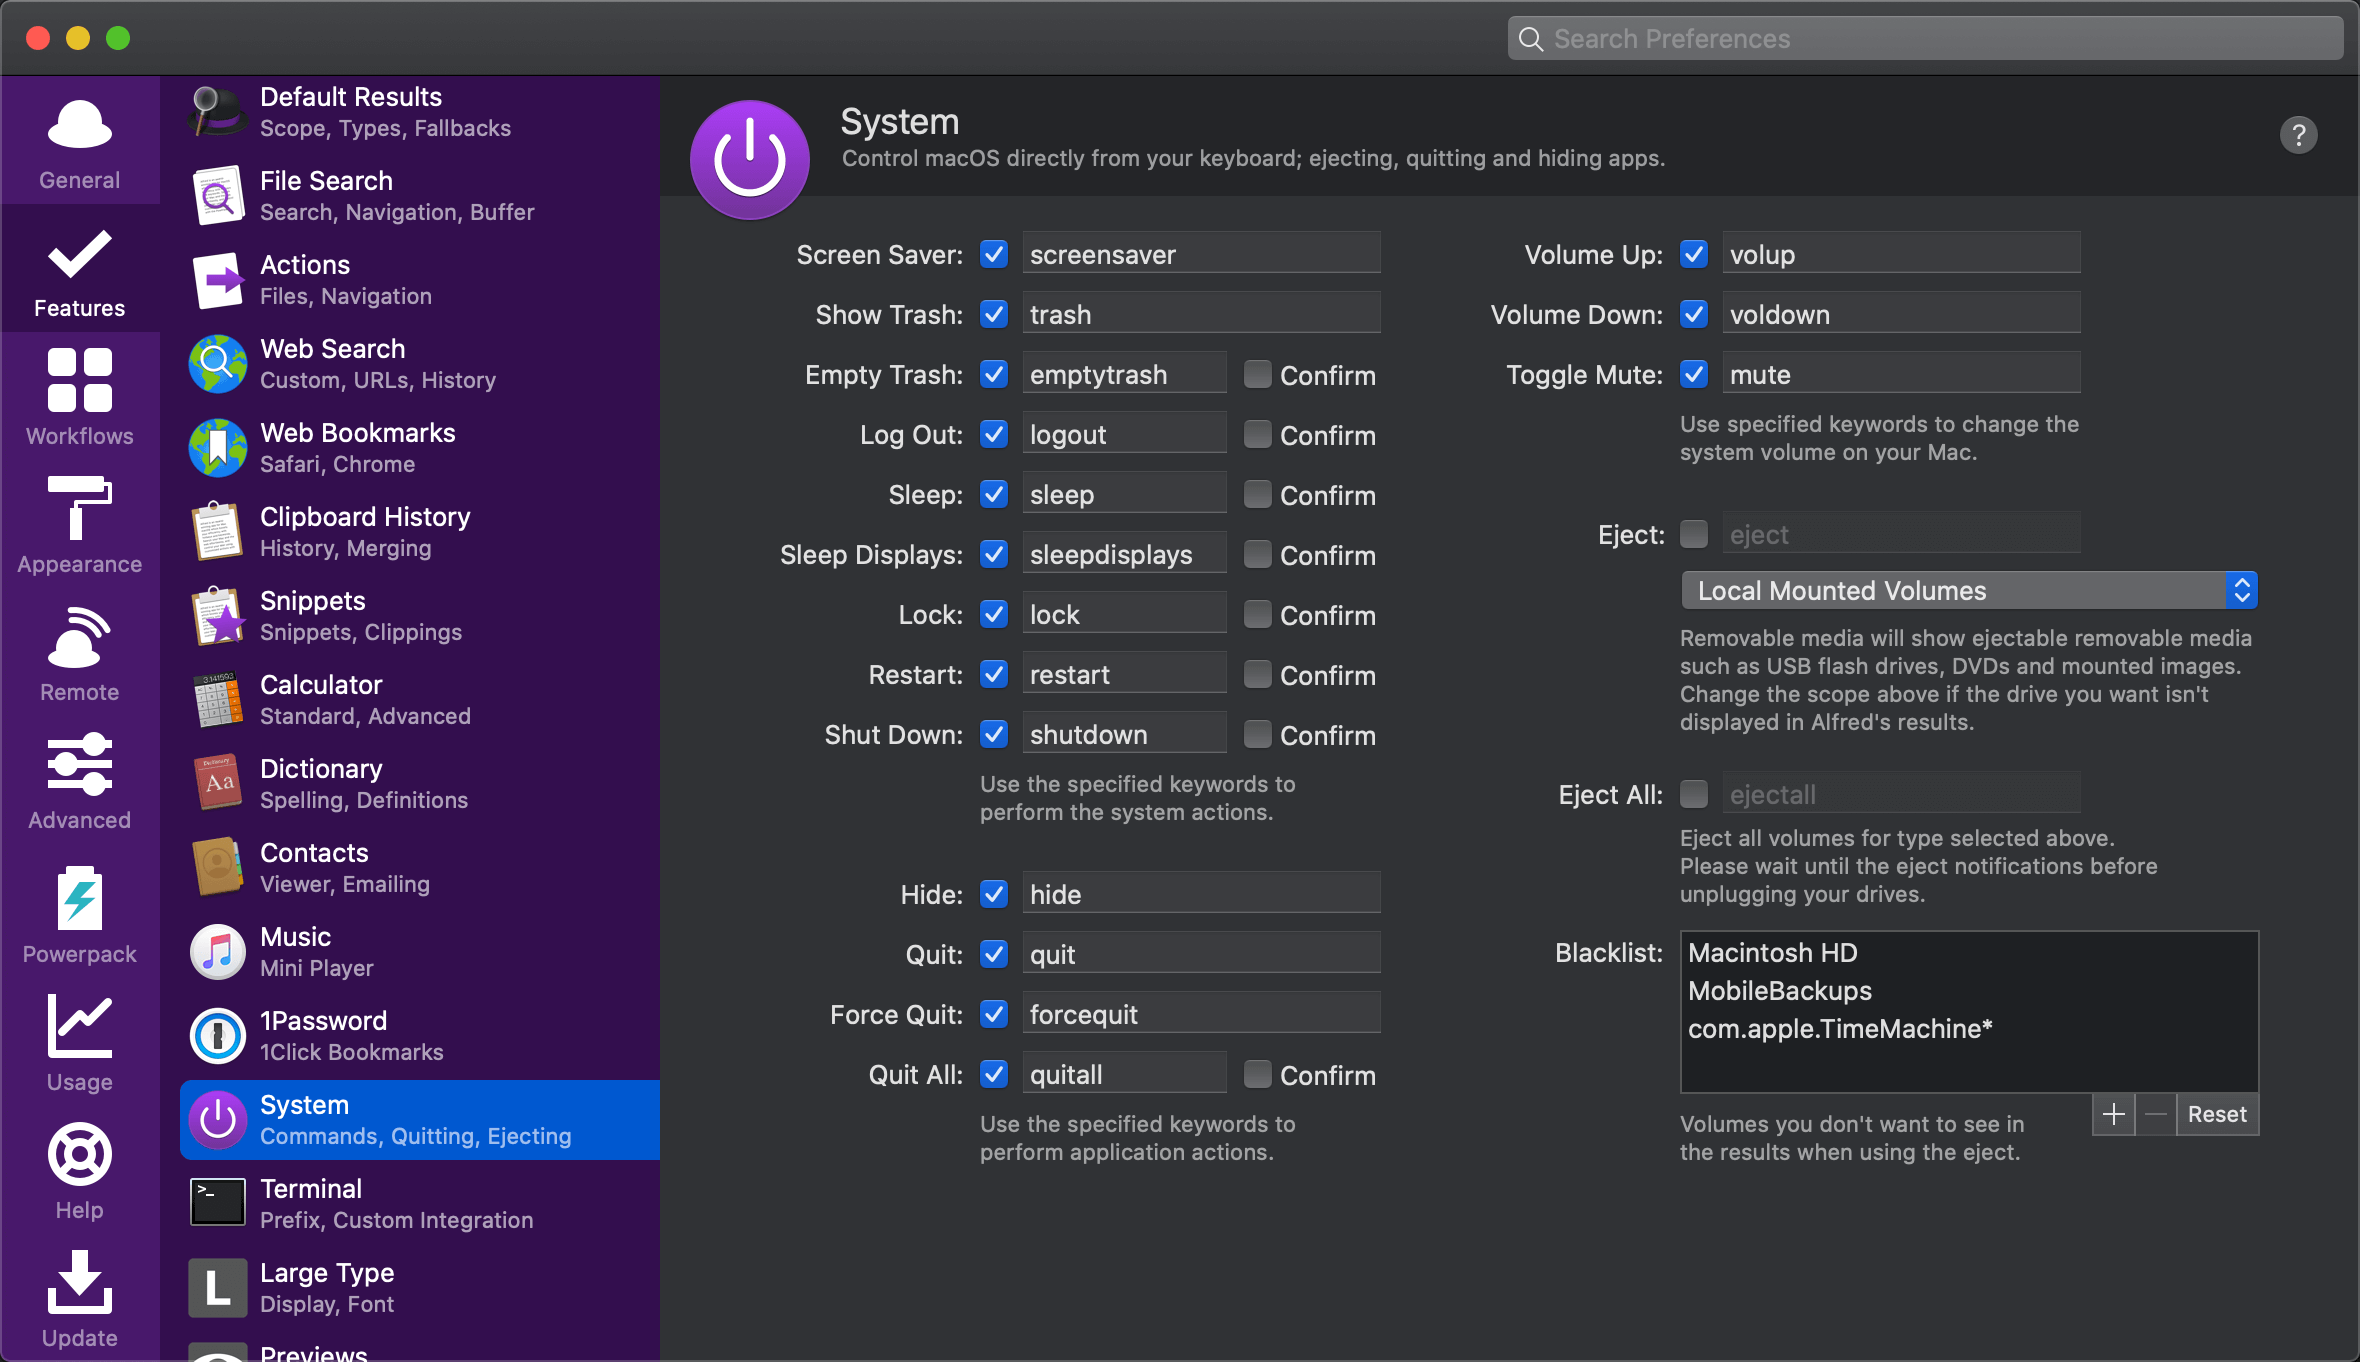Edit the voldown keyword field
Image resolution: width=2360 pixels, height=1362 pixels.
click(x=1901, y=314)
